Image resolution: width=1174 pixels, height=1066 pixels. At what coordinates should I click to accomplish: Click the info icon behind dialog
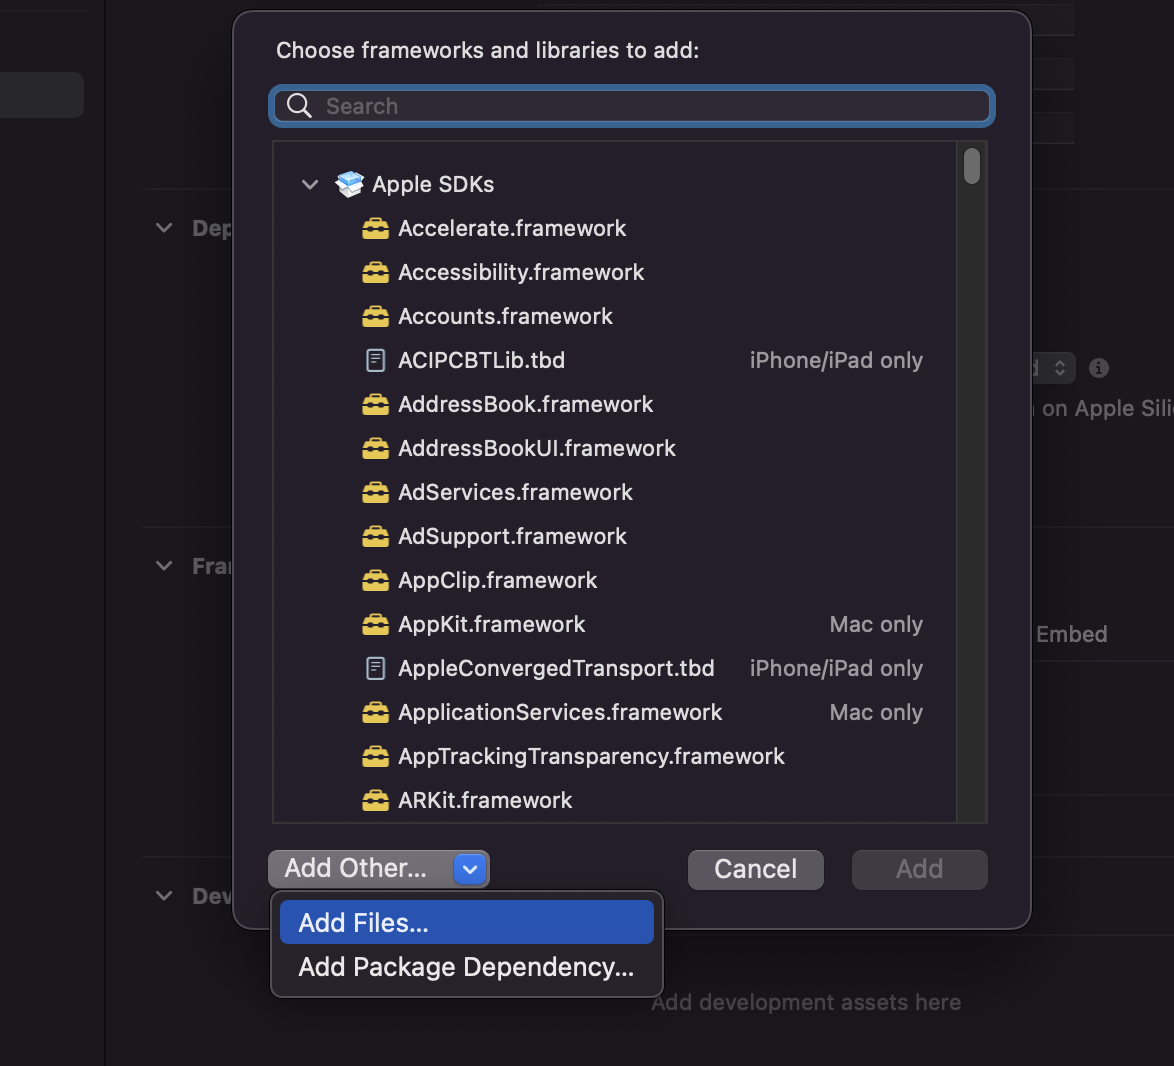(1098, 368)
